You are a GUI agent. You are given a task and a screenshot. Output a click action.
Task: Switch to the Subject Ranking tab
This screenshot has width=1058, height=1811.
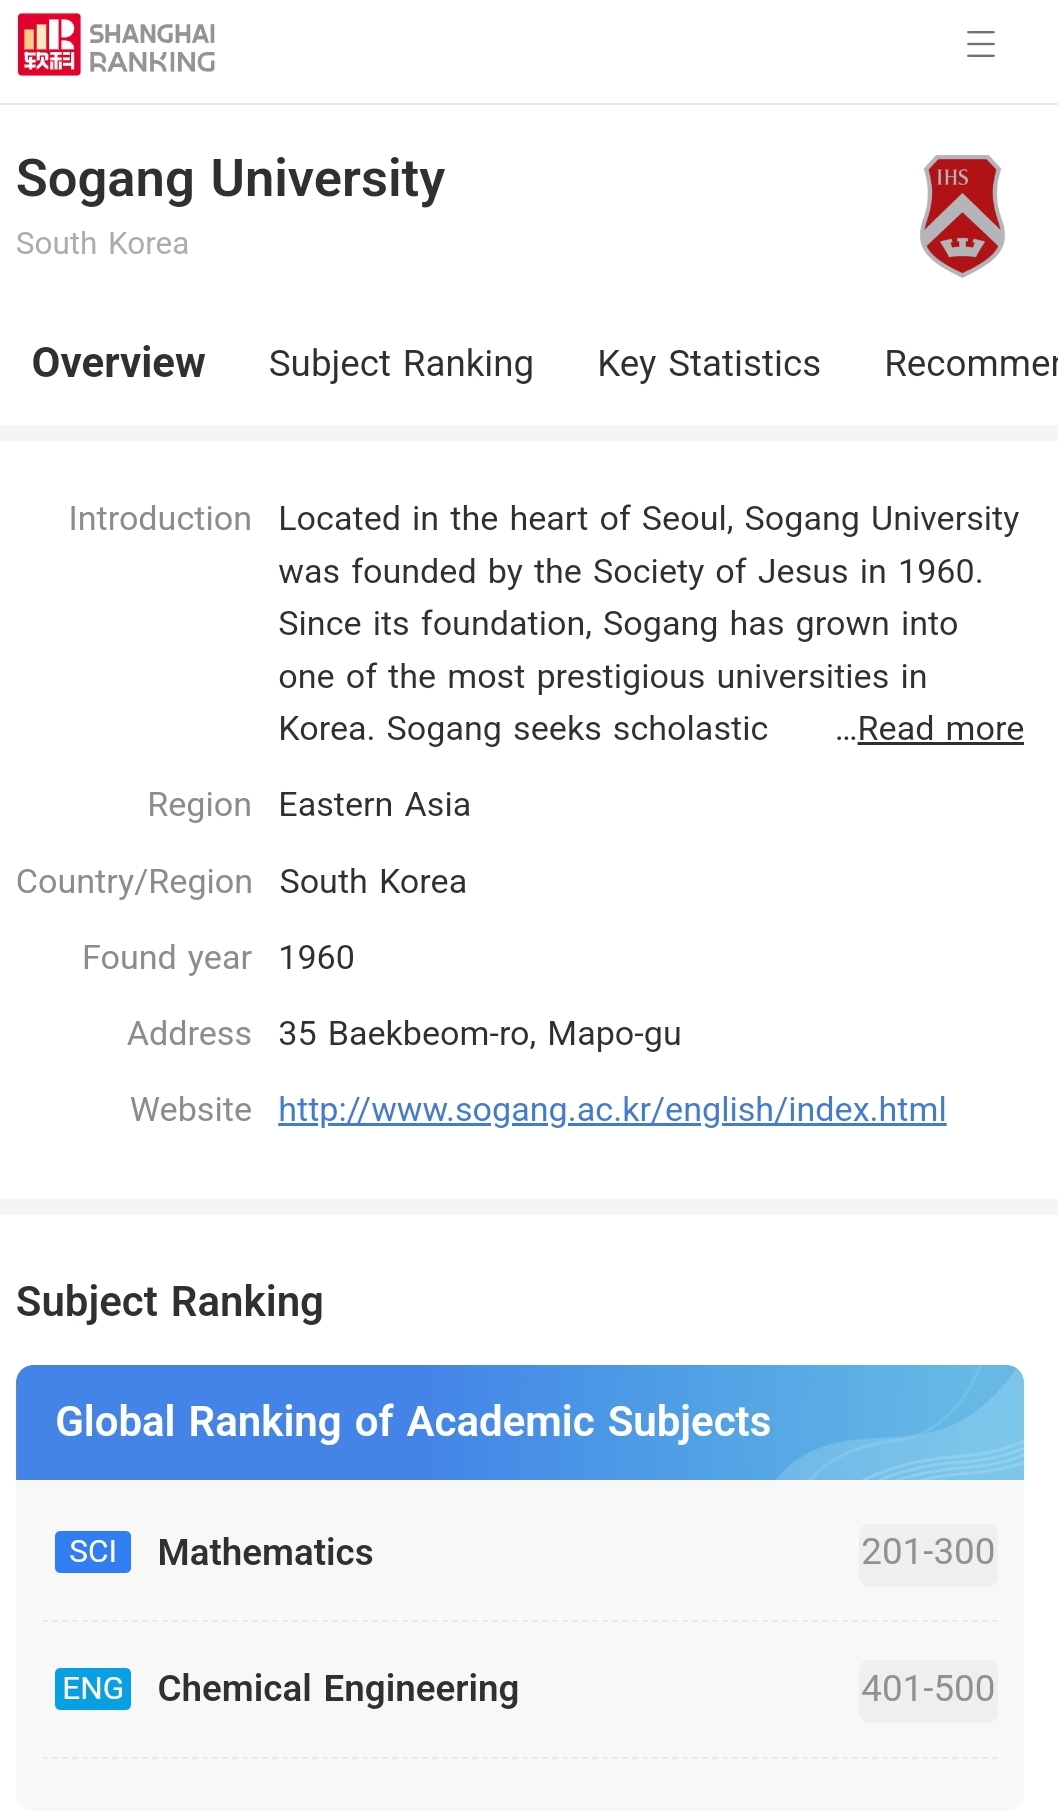click(x=401, y=363)
